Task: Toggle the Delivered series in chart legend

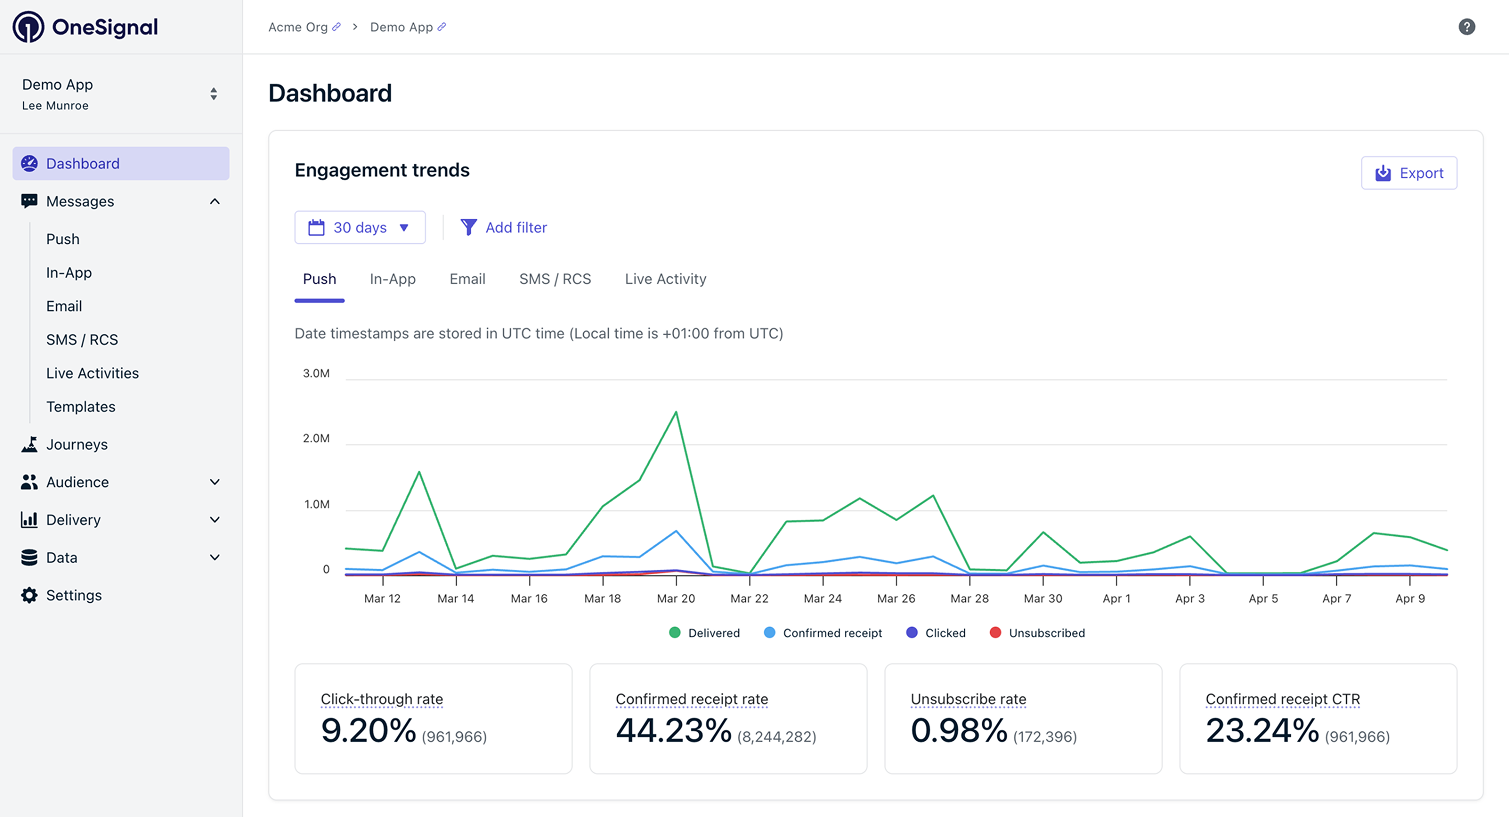Action: [x=705, y=633]
